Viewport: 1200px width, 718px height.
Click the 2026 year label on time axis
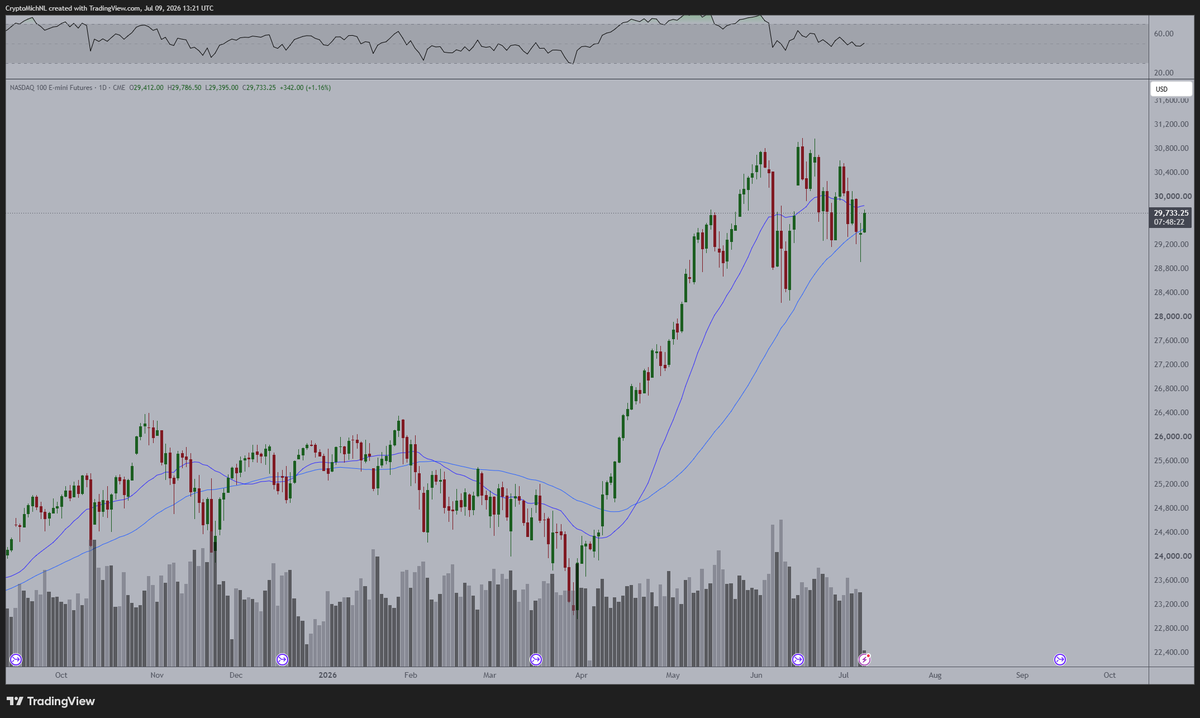tap(327, 675)
